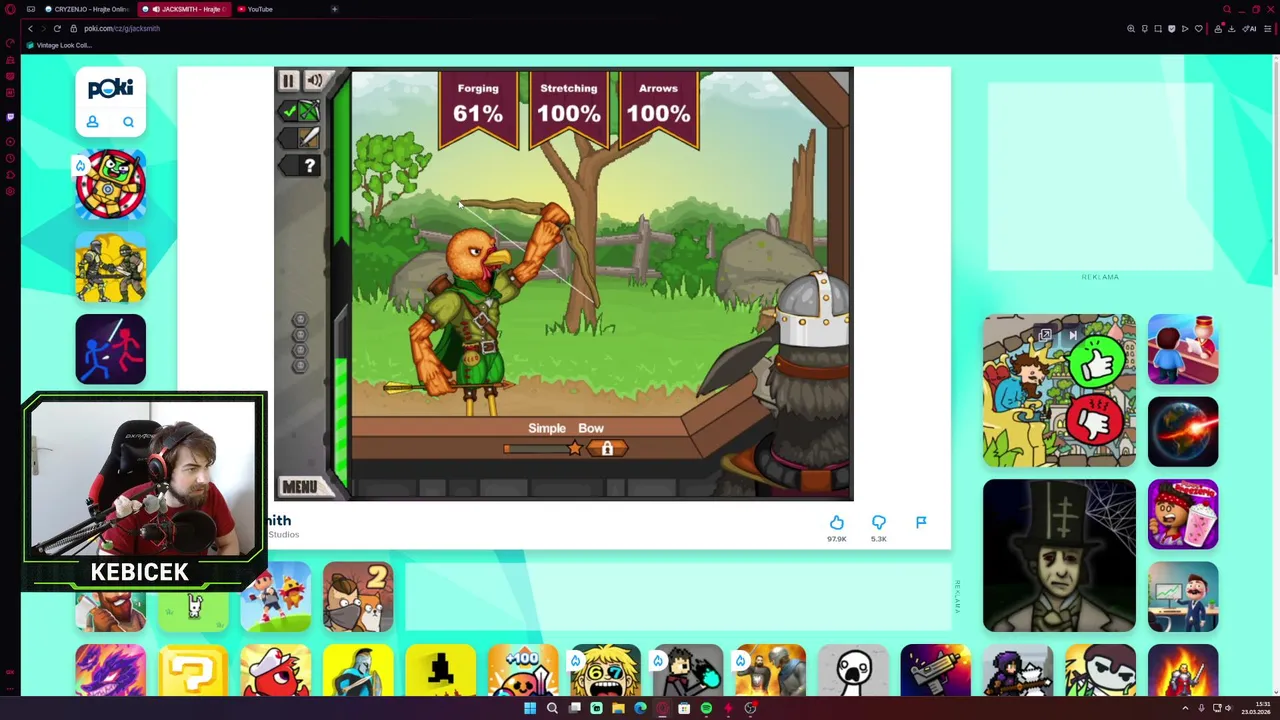Open the thumbs up and down game thumbnail
Viewport: 1280px width, 720px height.
click(x=1059, y=390)
